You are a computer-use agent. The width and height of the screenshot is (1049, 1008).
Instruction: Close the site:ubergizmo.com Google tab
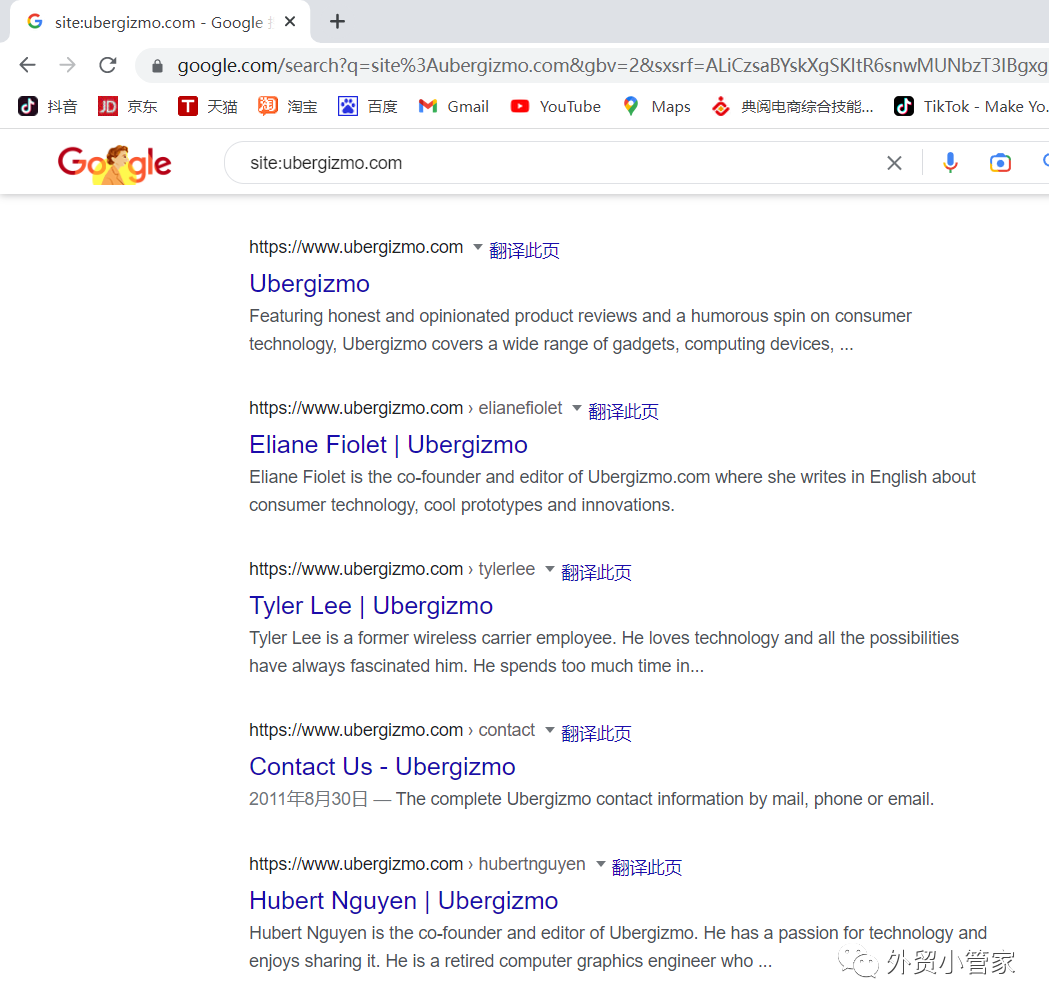coord(290,21)
